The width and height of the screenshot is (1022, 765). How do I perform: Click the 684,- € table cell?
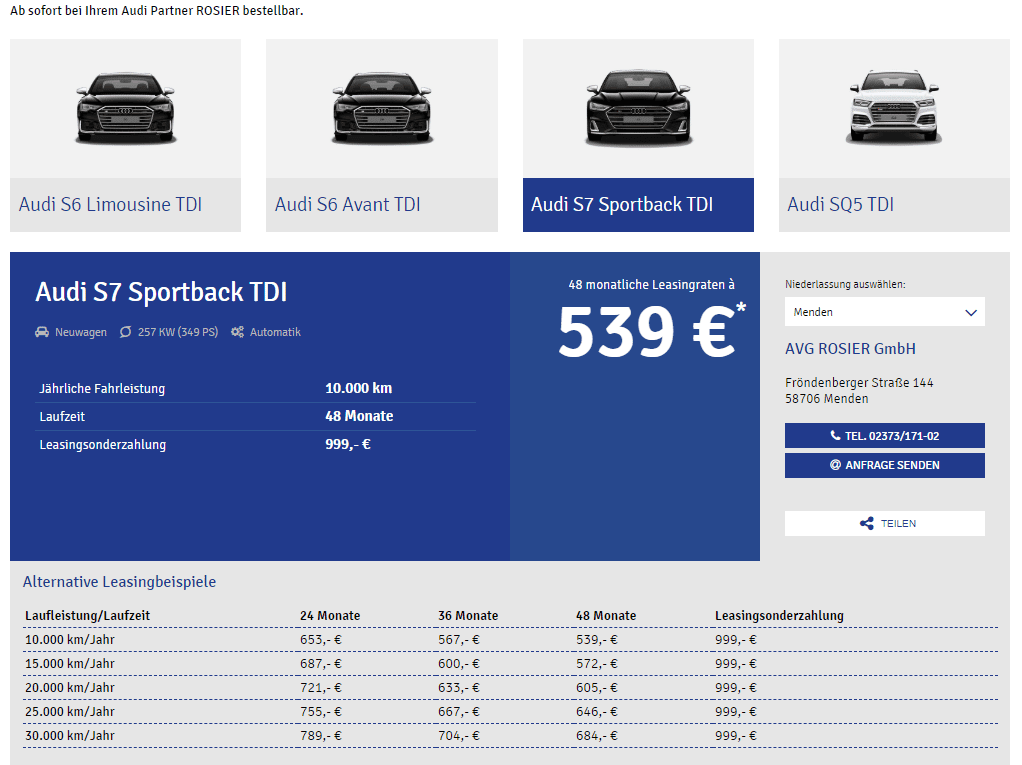click(x=597, y=736)
